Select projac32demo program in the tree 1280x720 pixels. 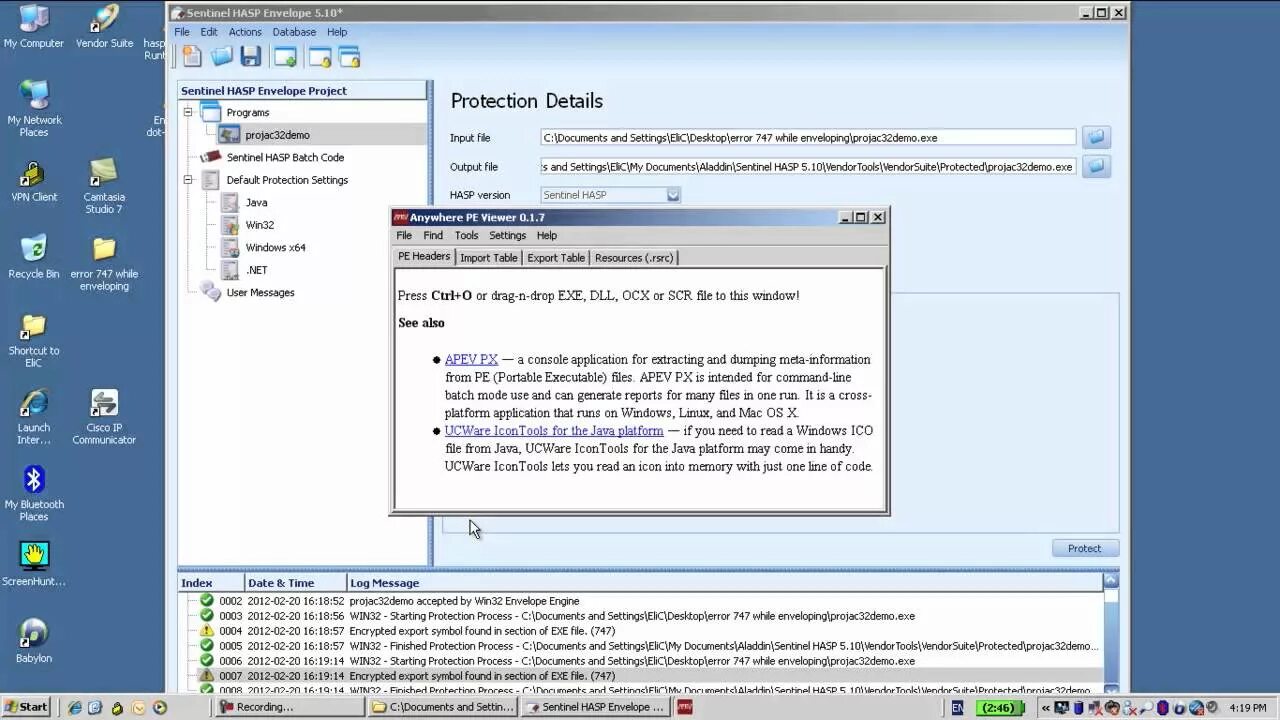[x=277, y=135]
